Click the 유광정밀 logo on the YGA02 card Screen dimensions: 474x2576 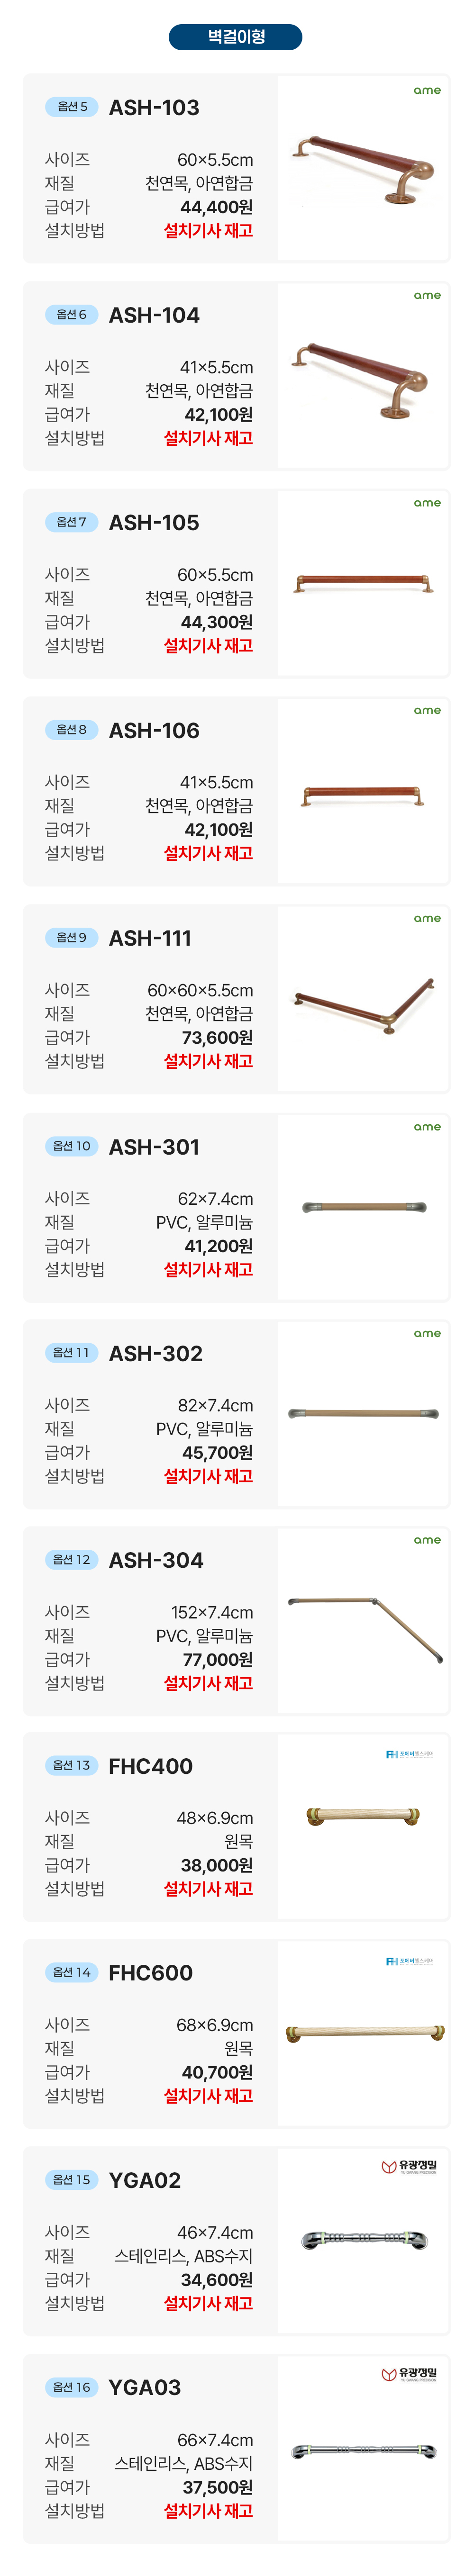pyautogui.click(x=409, y=2167)
